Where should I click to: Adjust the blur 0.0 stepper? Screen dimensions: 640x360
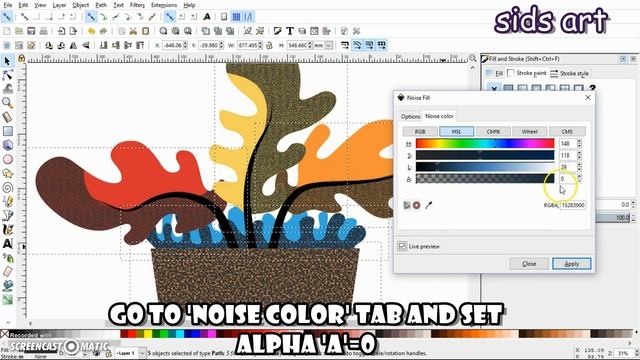click(633, 204)
